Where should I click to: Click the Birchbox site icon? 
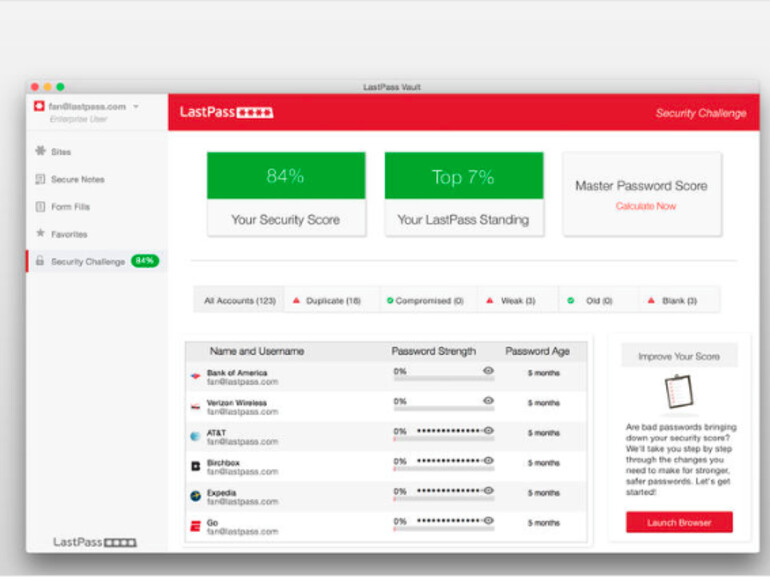pos(195,466)
